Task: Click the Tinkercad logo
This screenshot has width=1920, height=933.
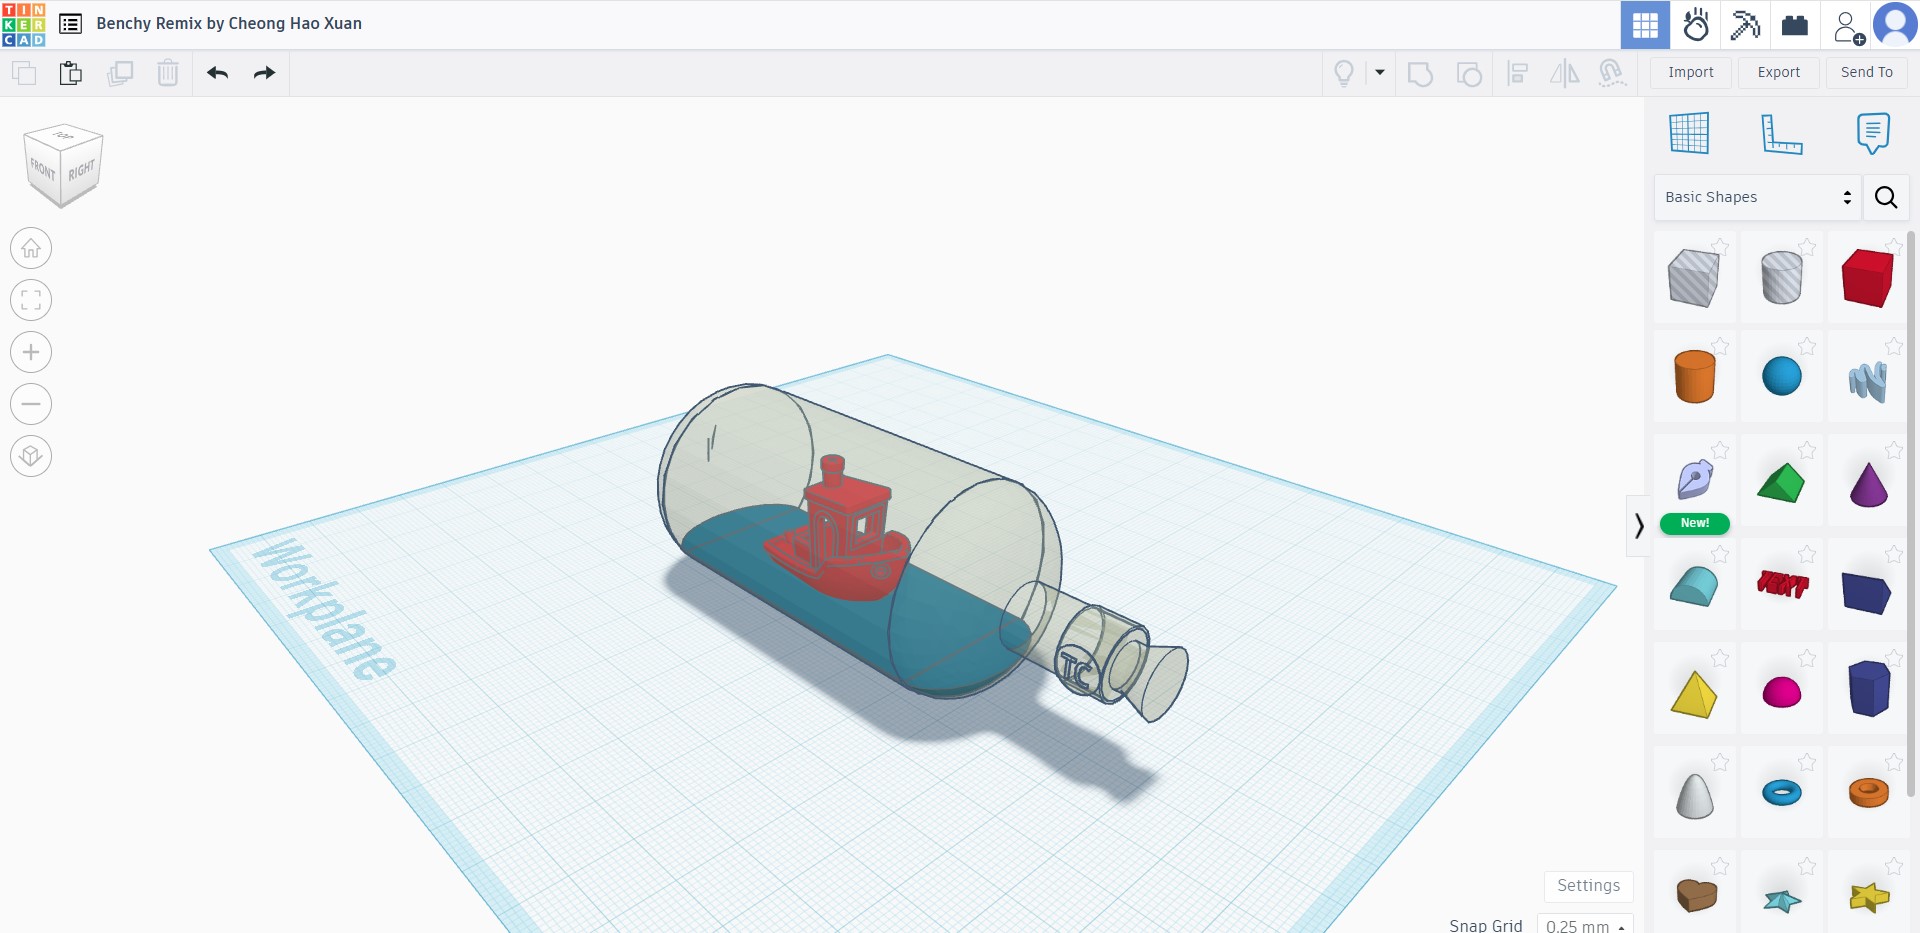Action: click(x=24, y=24)
